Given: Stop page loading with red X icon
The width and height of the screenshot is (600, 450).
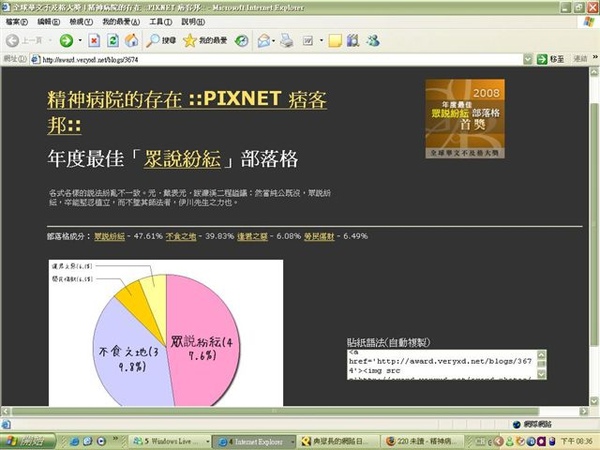Looking at the screenshot, I should (x=94, y=41).
